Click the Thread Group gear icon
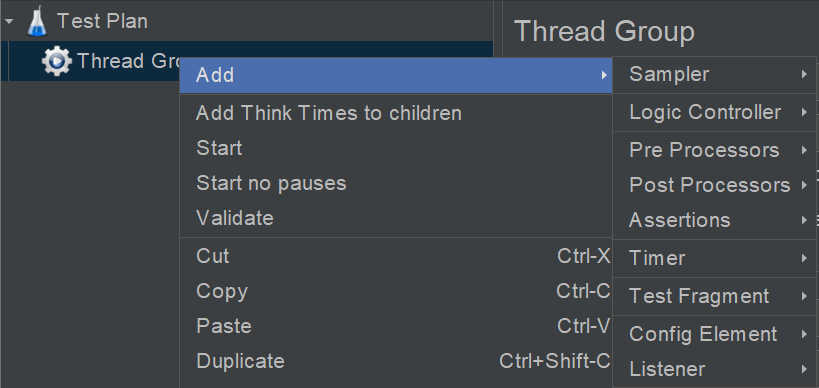819x388 pixels. tap(56, 61)
